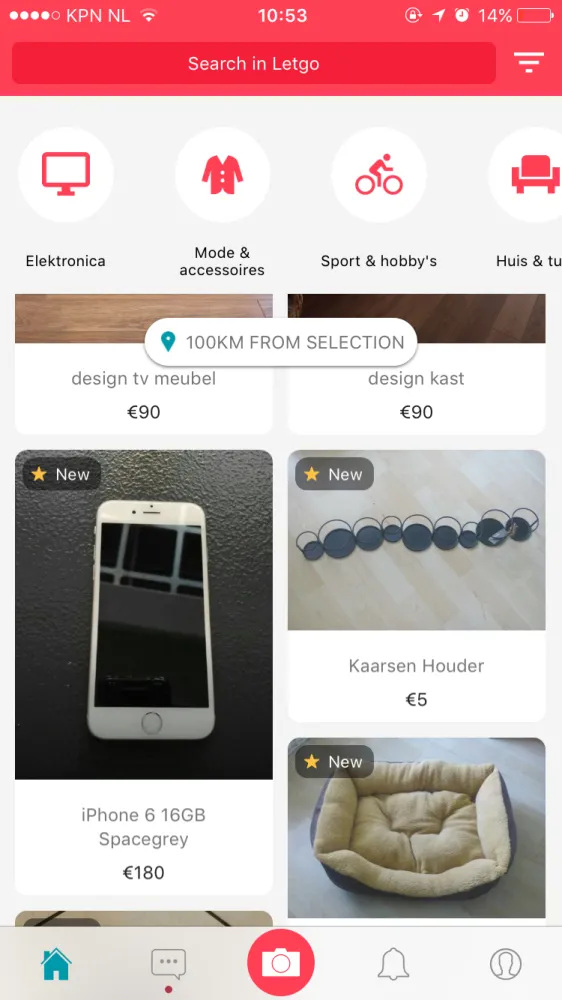Open the 100KM FROM SELECTION location pill

(281, 342)
